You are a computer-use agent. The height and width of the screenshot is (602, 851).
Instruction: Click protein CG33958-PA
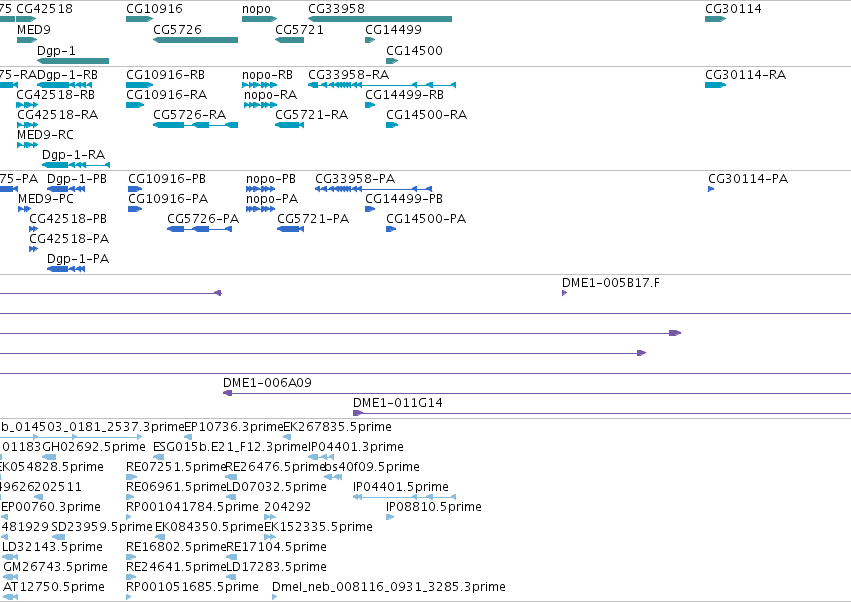pyautogui.click(x=373, y=189)
